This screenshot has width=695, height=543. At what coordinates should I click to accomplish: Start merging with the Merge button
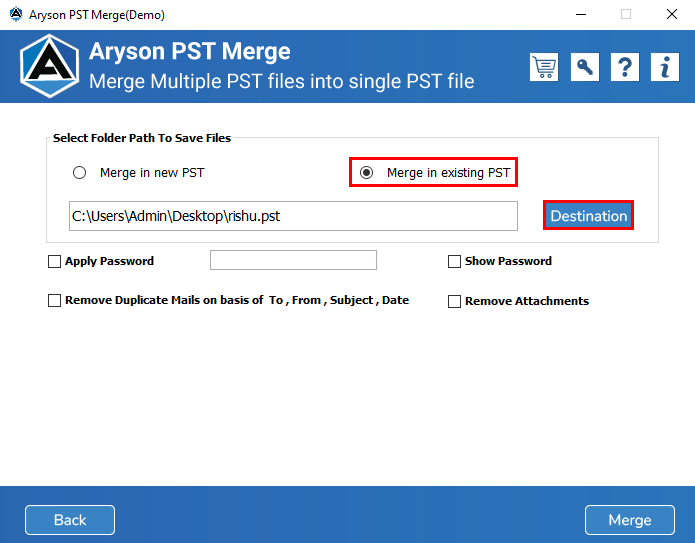tap(630, 520)
